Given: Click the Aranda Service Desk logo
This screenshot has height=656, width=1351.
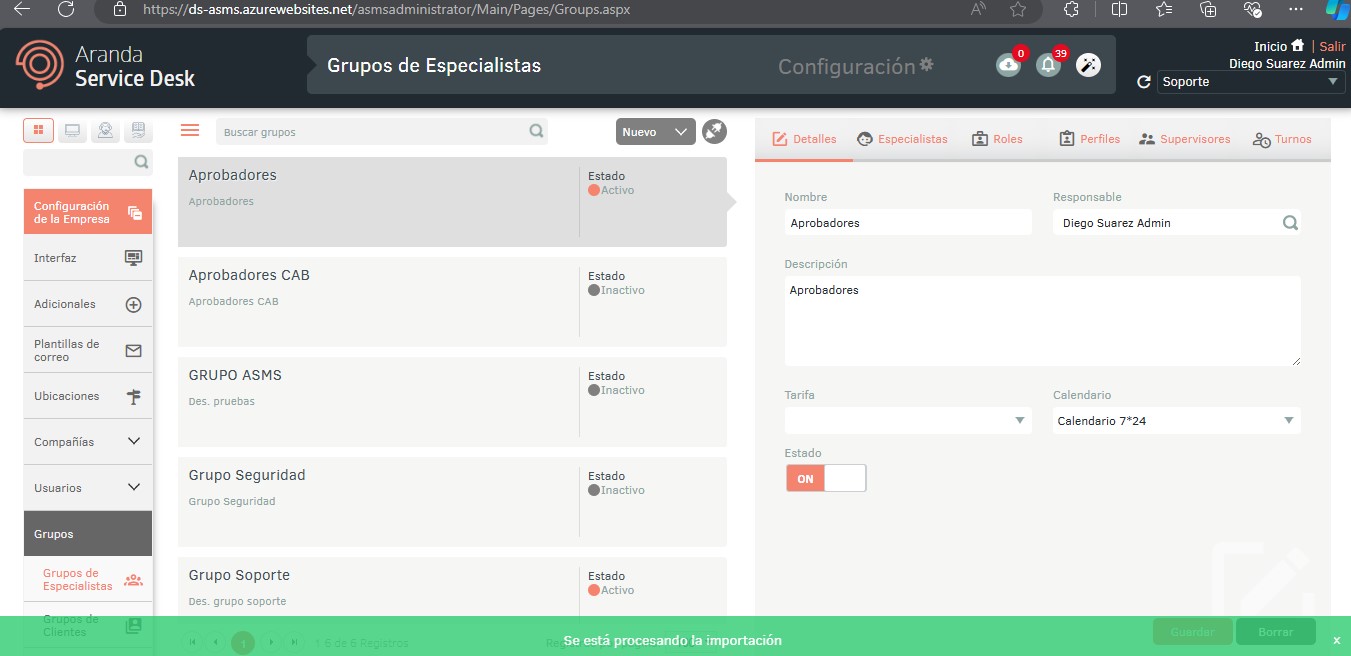Looking at the screenshot, I should [x=105, y=66].
